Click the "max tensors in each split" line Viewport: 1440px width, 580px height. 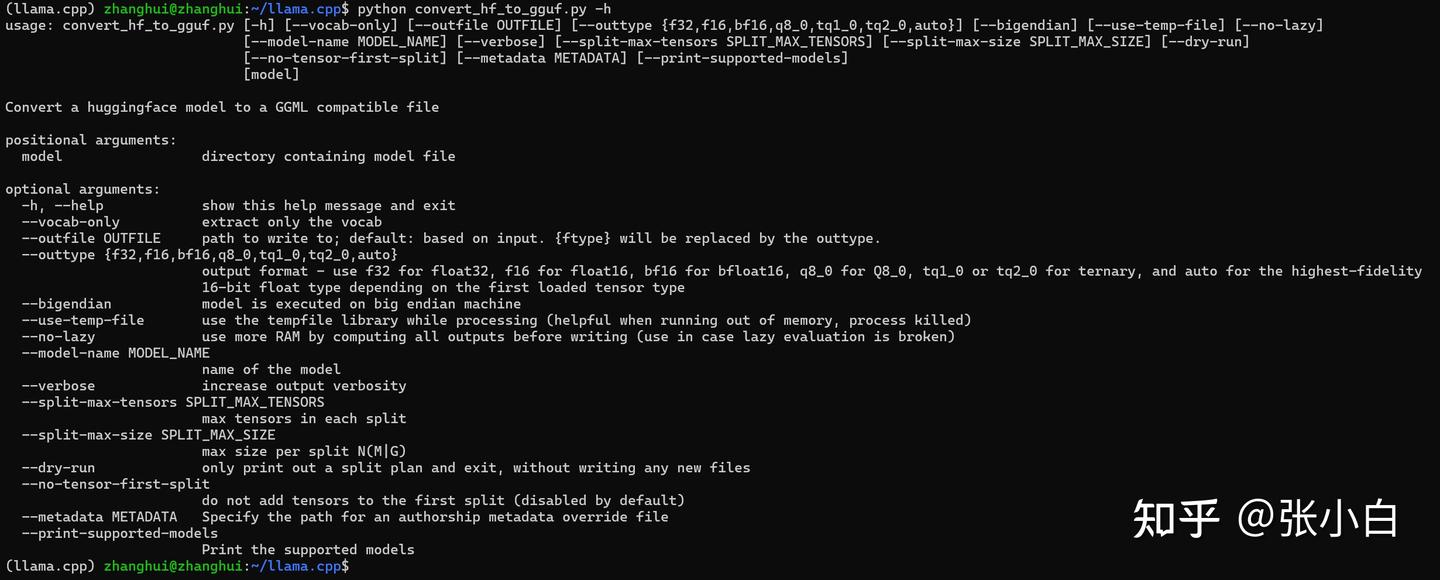point(304,418)
